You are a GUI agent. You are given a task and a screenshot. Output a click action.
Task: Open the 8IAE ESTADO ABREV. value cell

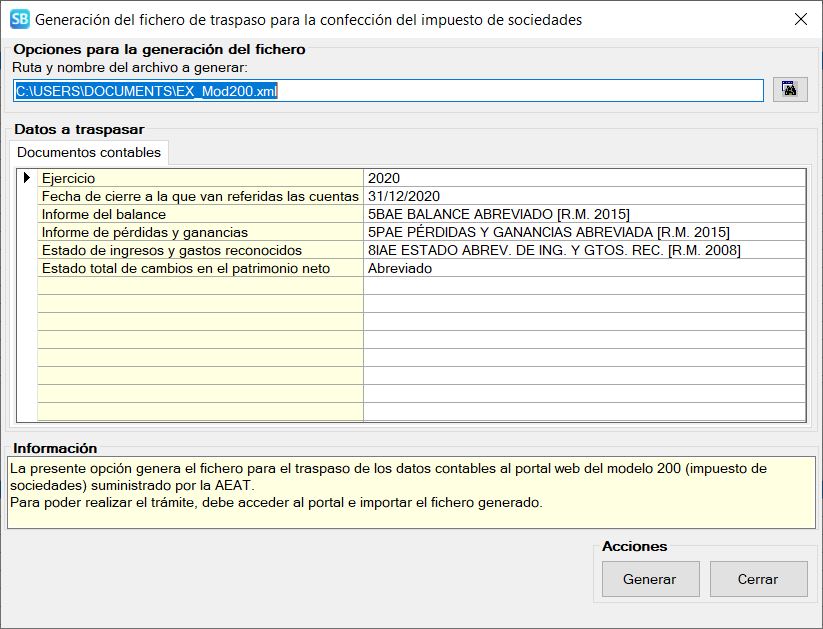point(584,250)
